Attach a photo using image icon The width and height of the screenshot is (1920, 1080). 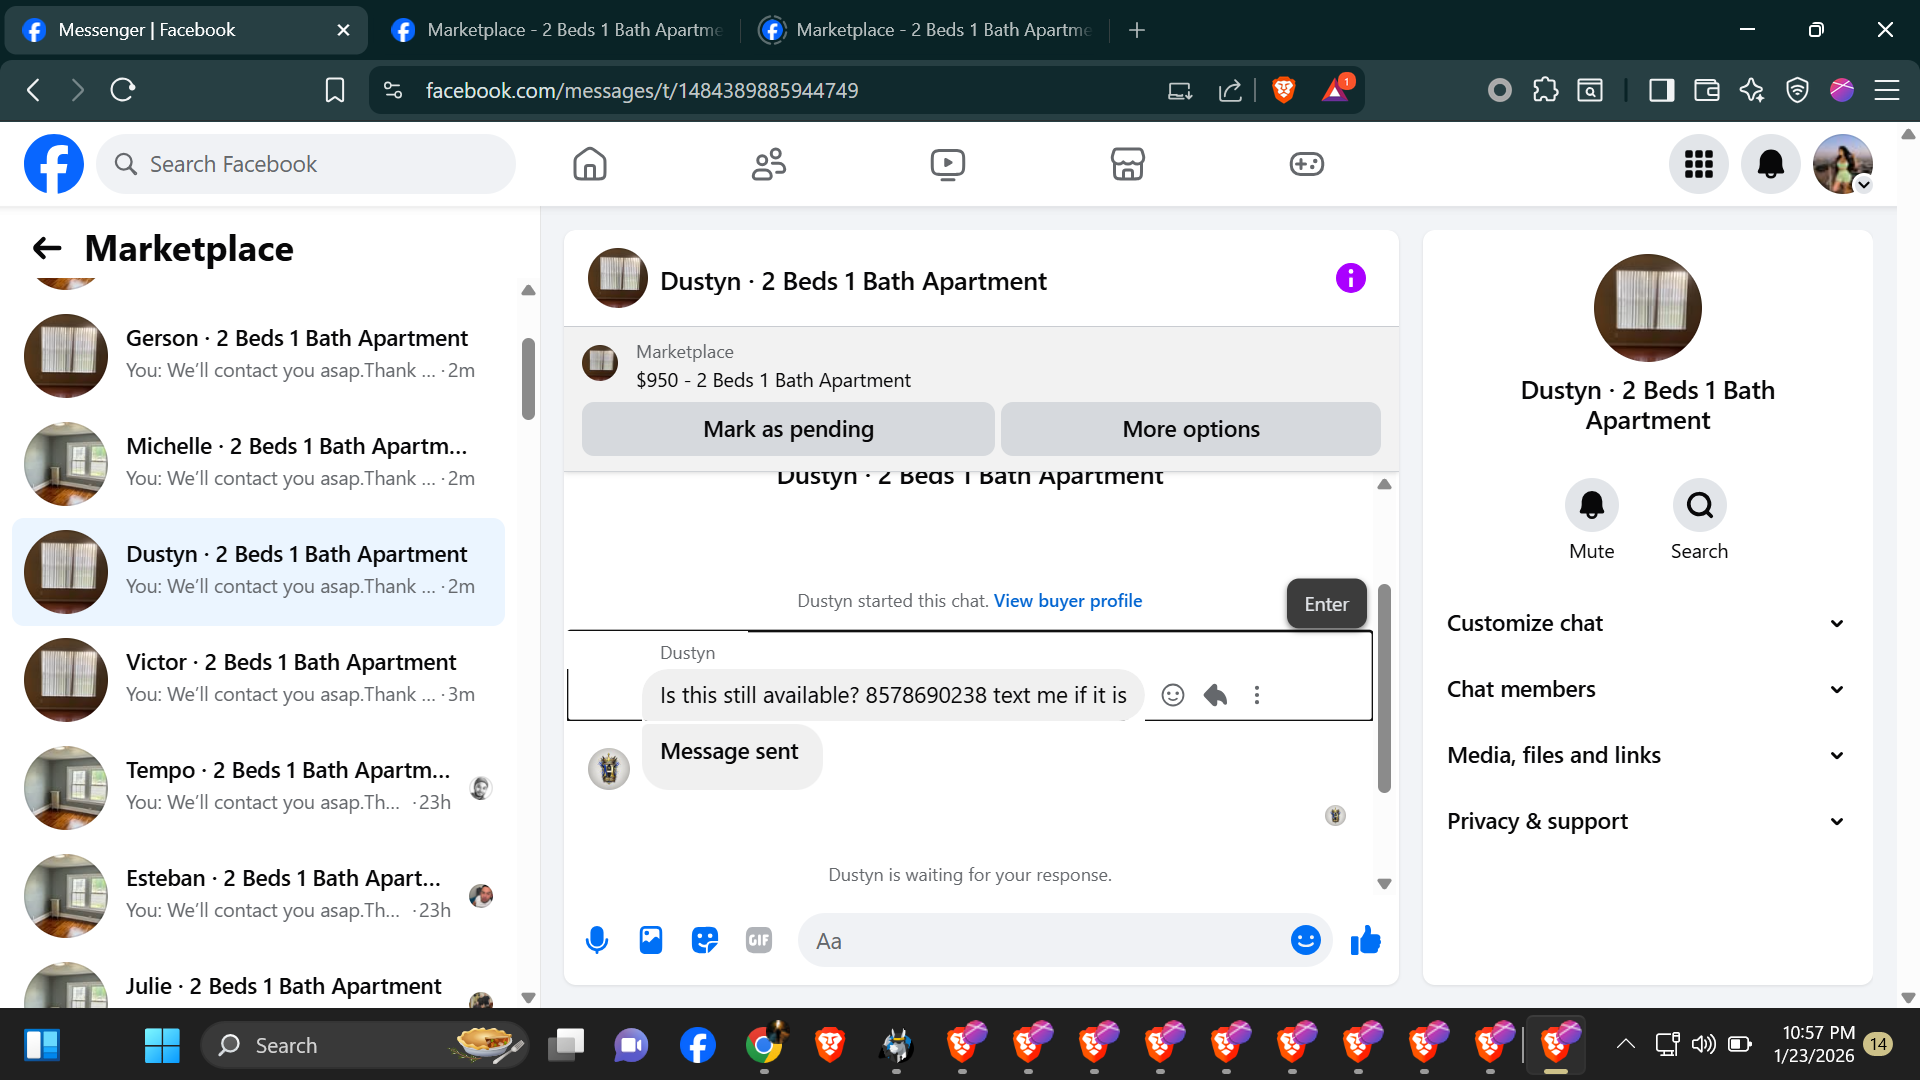pos(651,940)
